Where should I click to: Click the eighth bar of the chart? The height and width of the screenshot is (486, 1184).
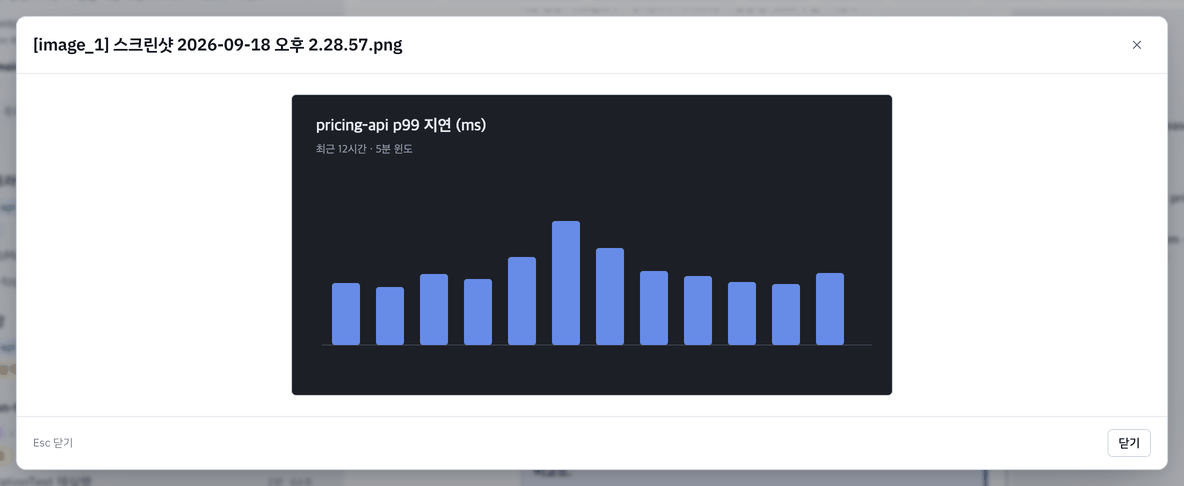(x=654, y=308)
